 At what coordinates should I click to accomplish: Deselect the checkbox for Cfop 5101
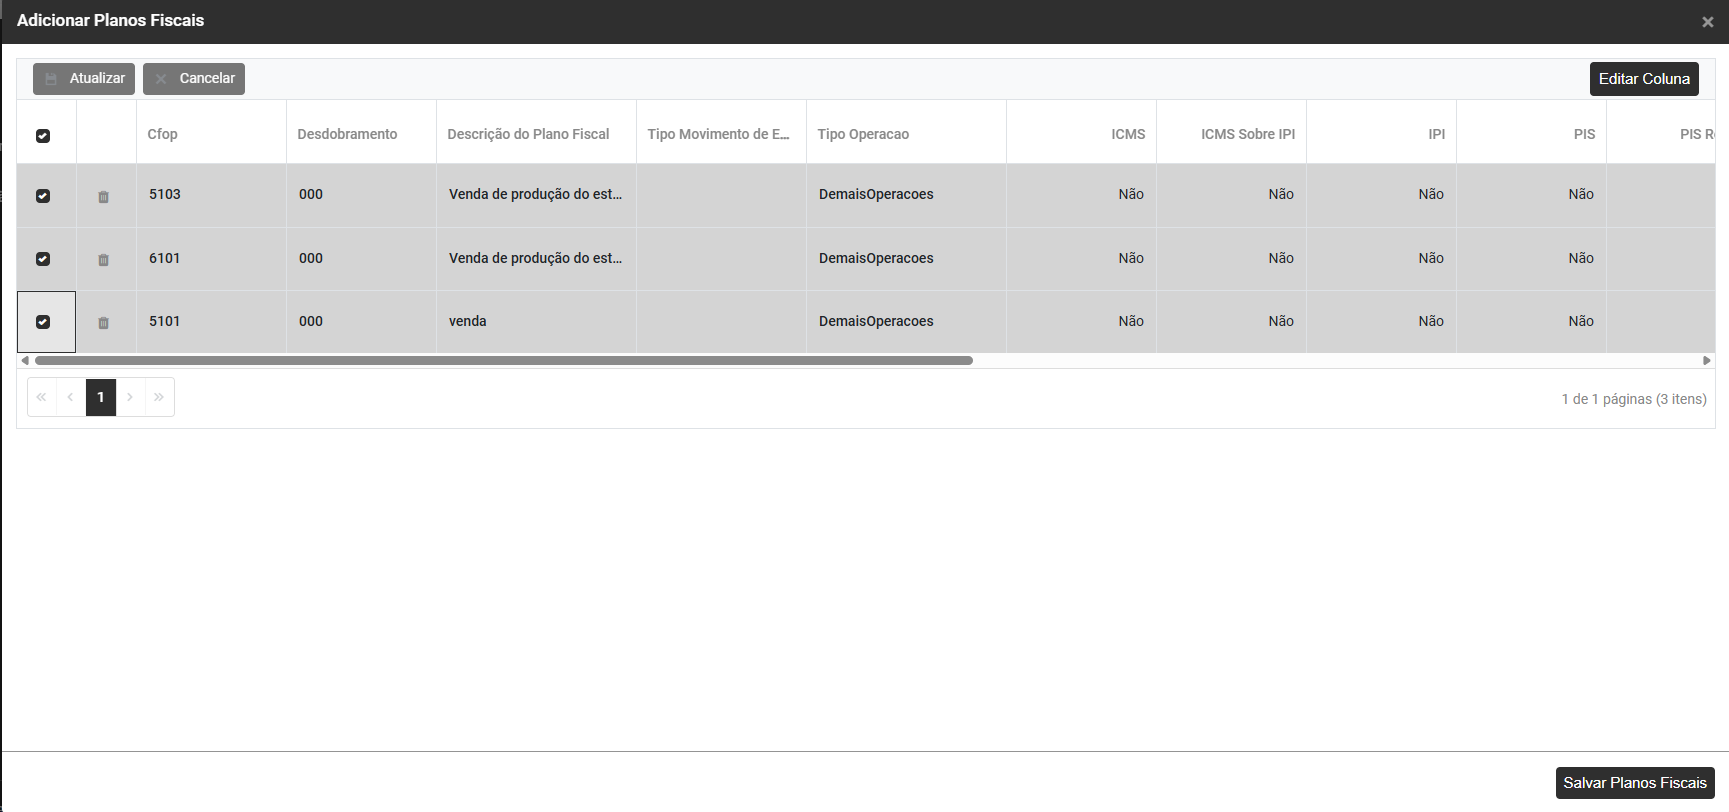click(x=43, y=322)
